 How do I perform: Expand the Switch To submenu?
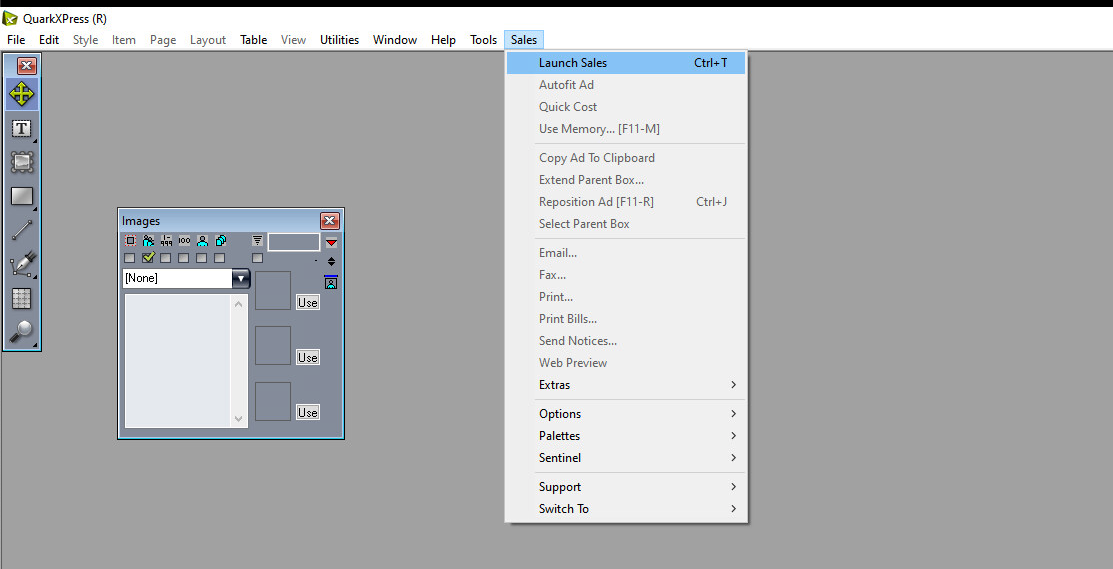(x=626, y=509)
